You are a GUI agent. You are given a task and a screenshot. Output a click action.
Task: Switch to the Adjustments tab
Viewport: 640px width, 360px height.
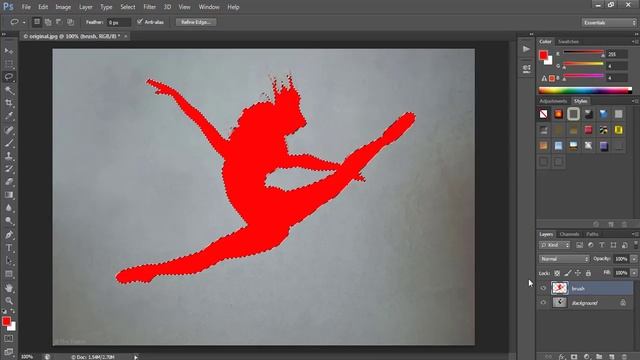coord(553,101)
